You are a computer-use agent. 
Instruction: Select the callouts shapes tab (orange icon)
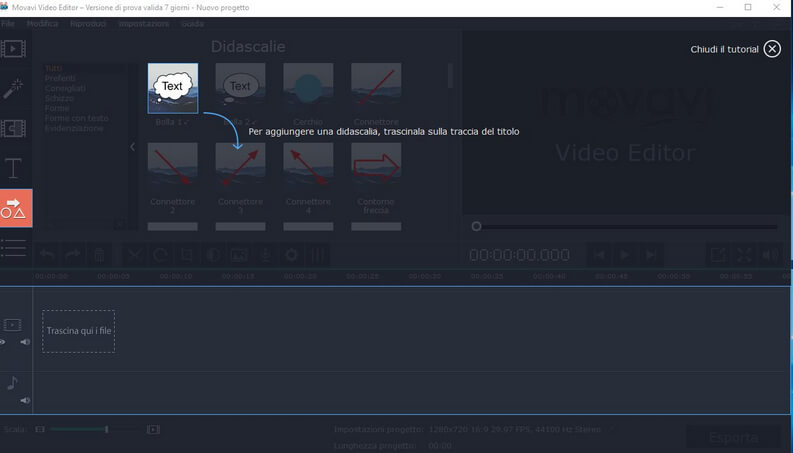pos(16,208)
